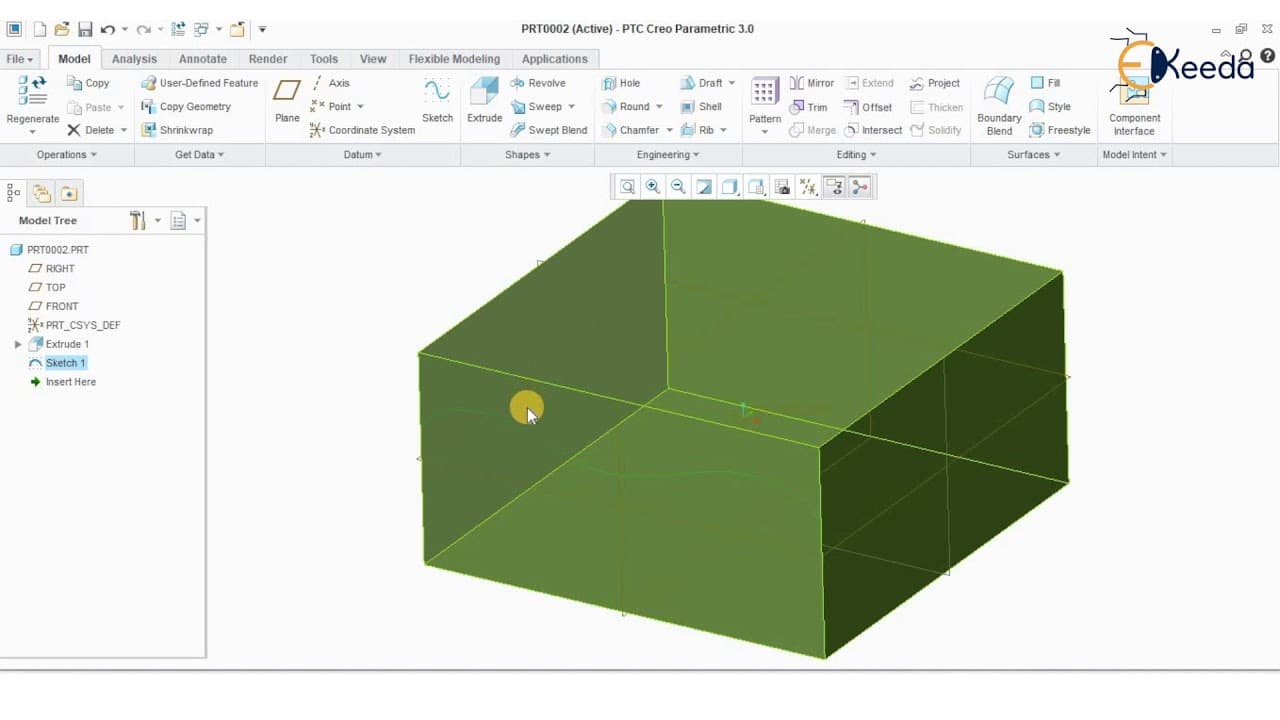Open the view manager icon
1280x720 pixels.
pos(782,187)
